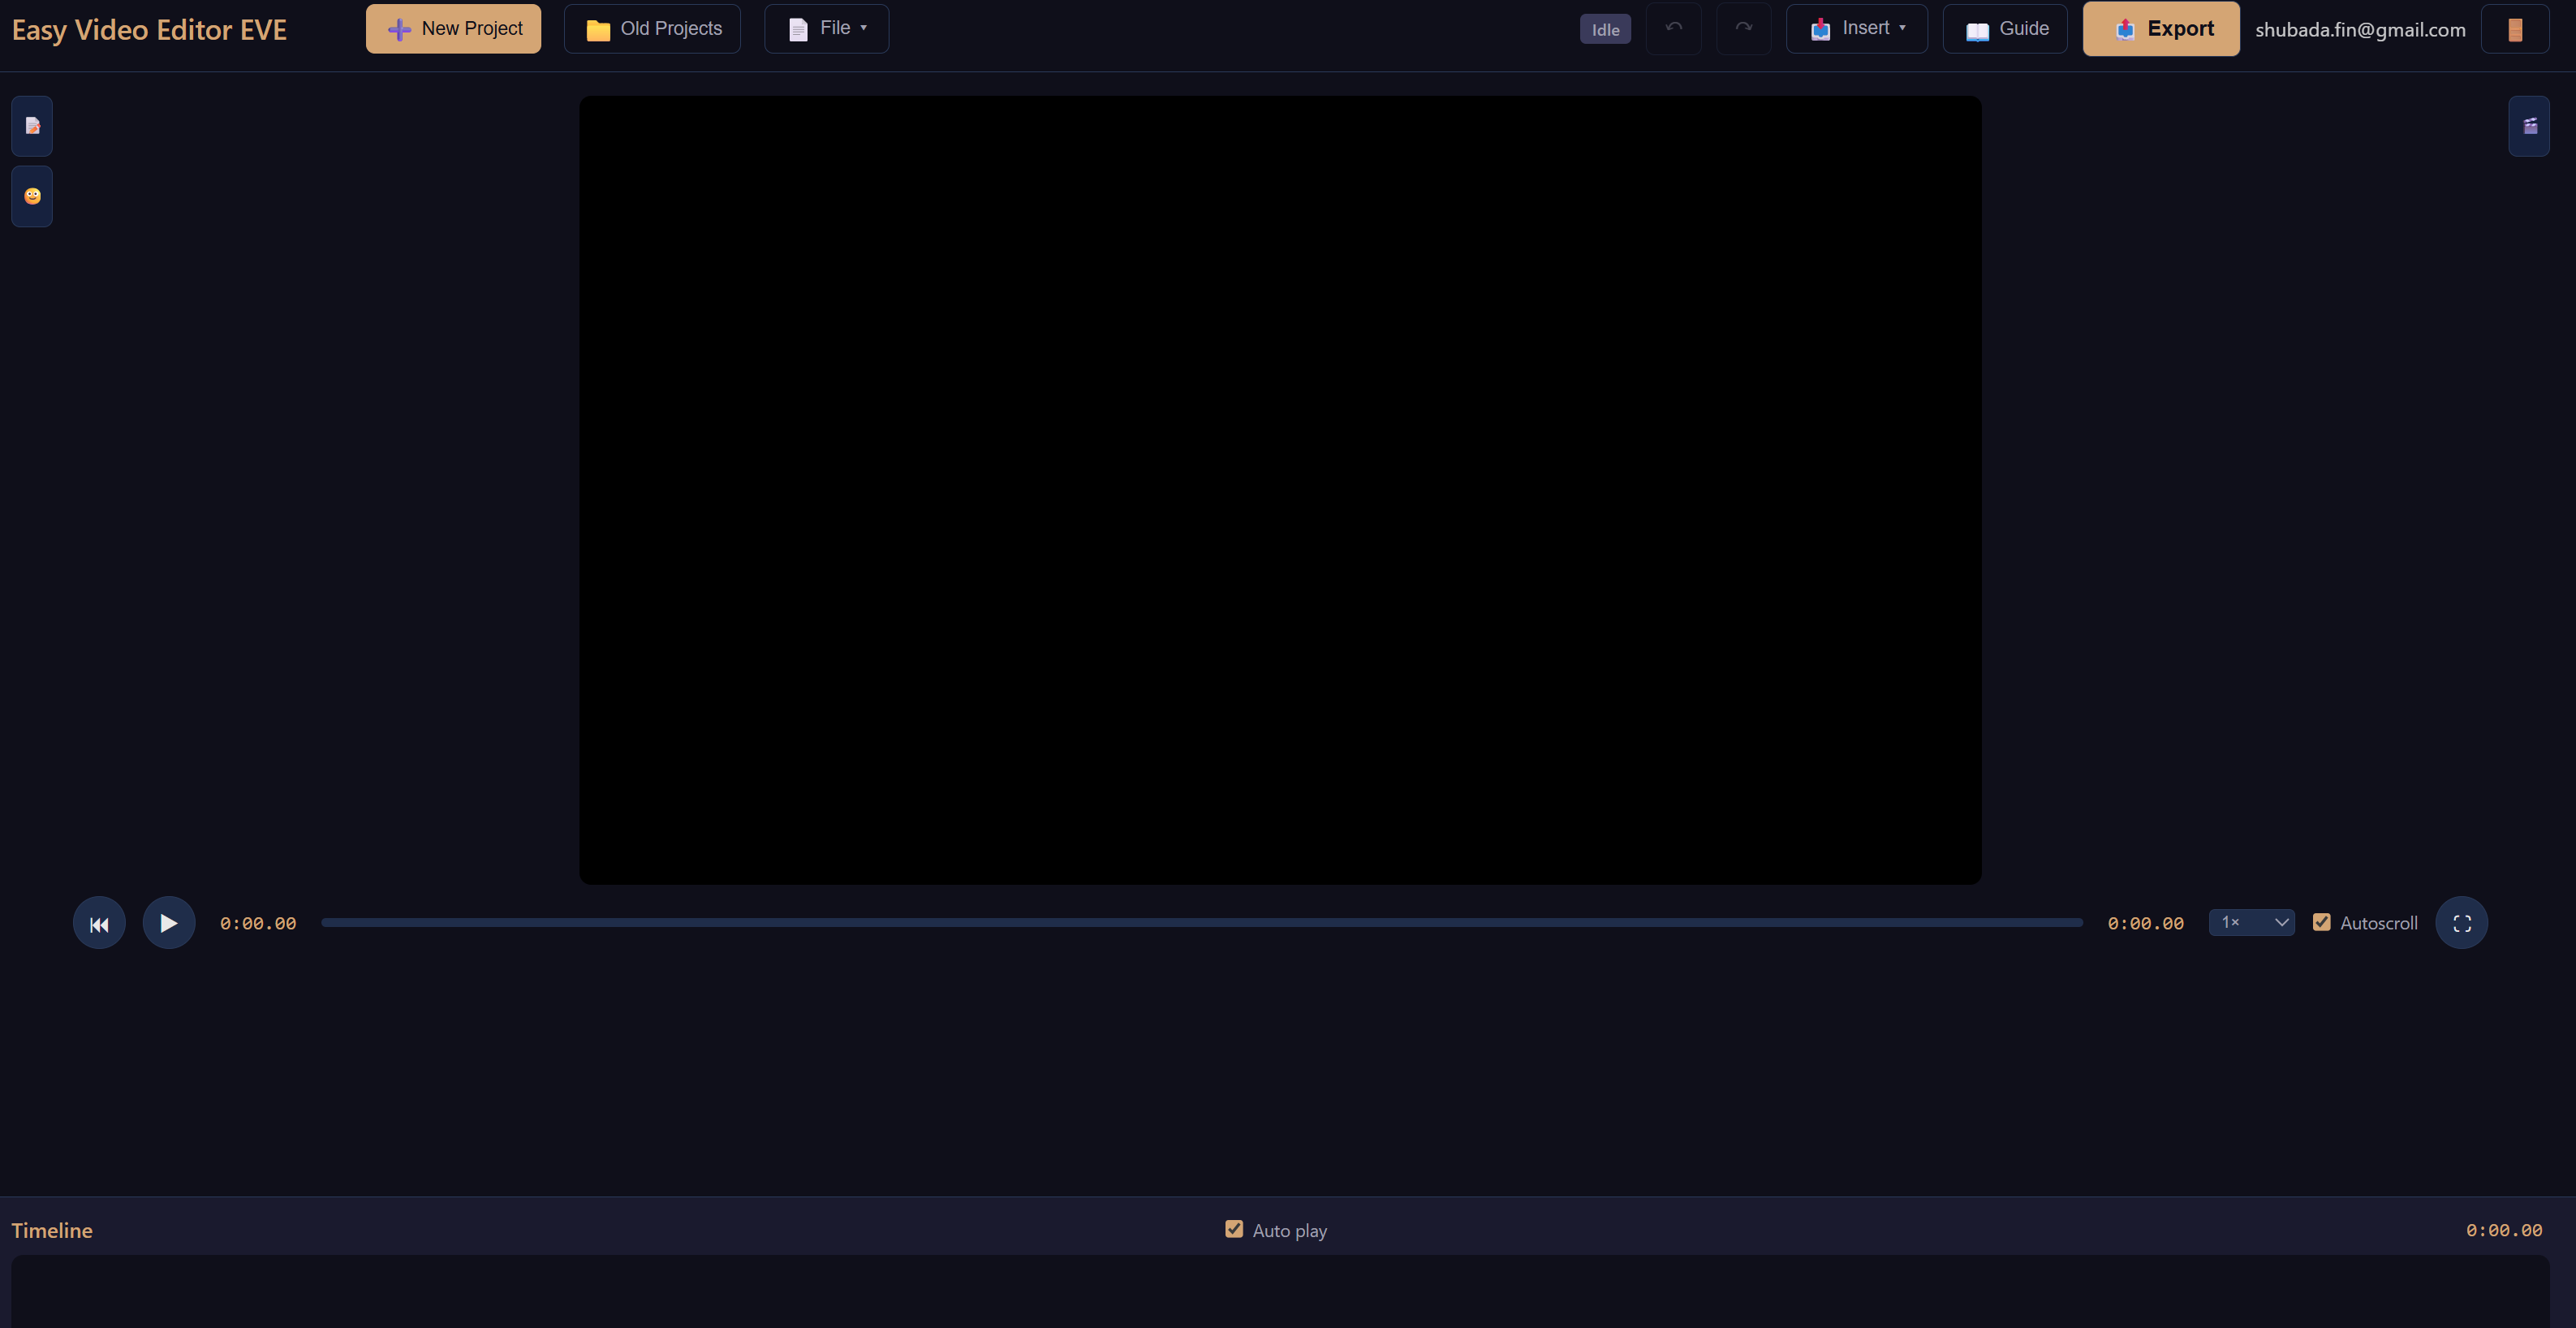Toggle the Auto play checkbox
This screenshot has width=2576, height=1328.
click(1234, 1229)
